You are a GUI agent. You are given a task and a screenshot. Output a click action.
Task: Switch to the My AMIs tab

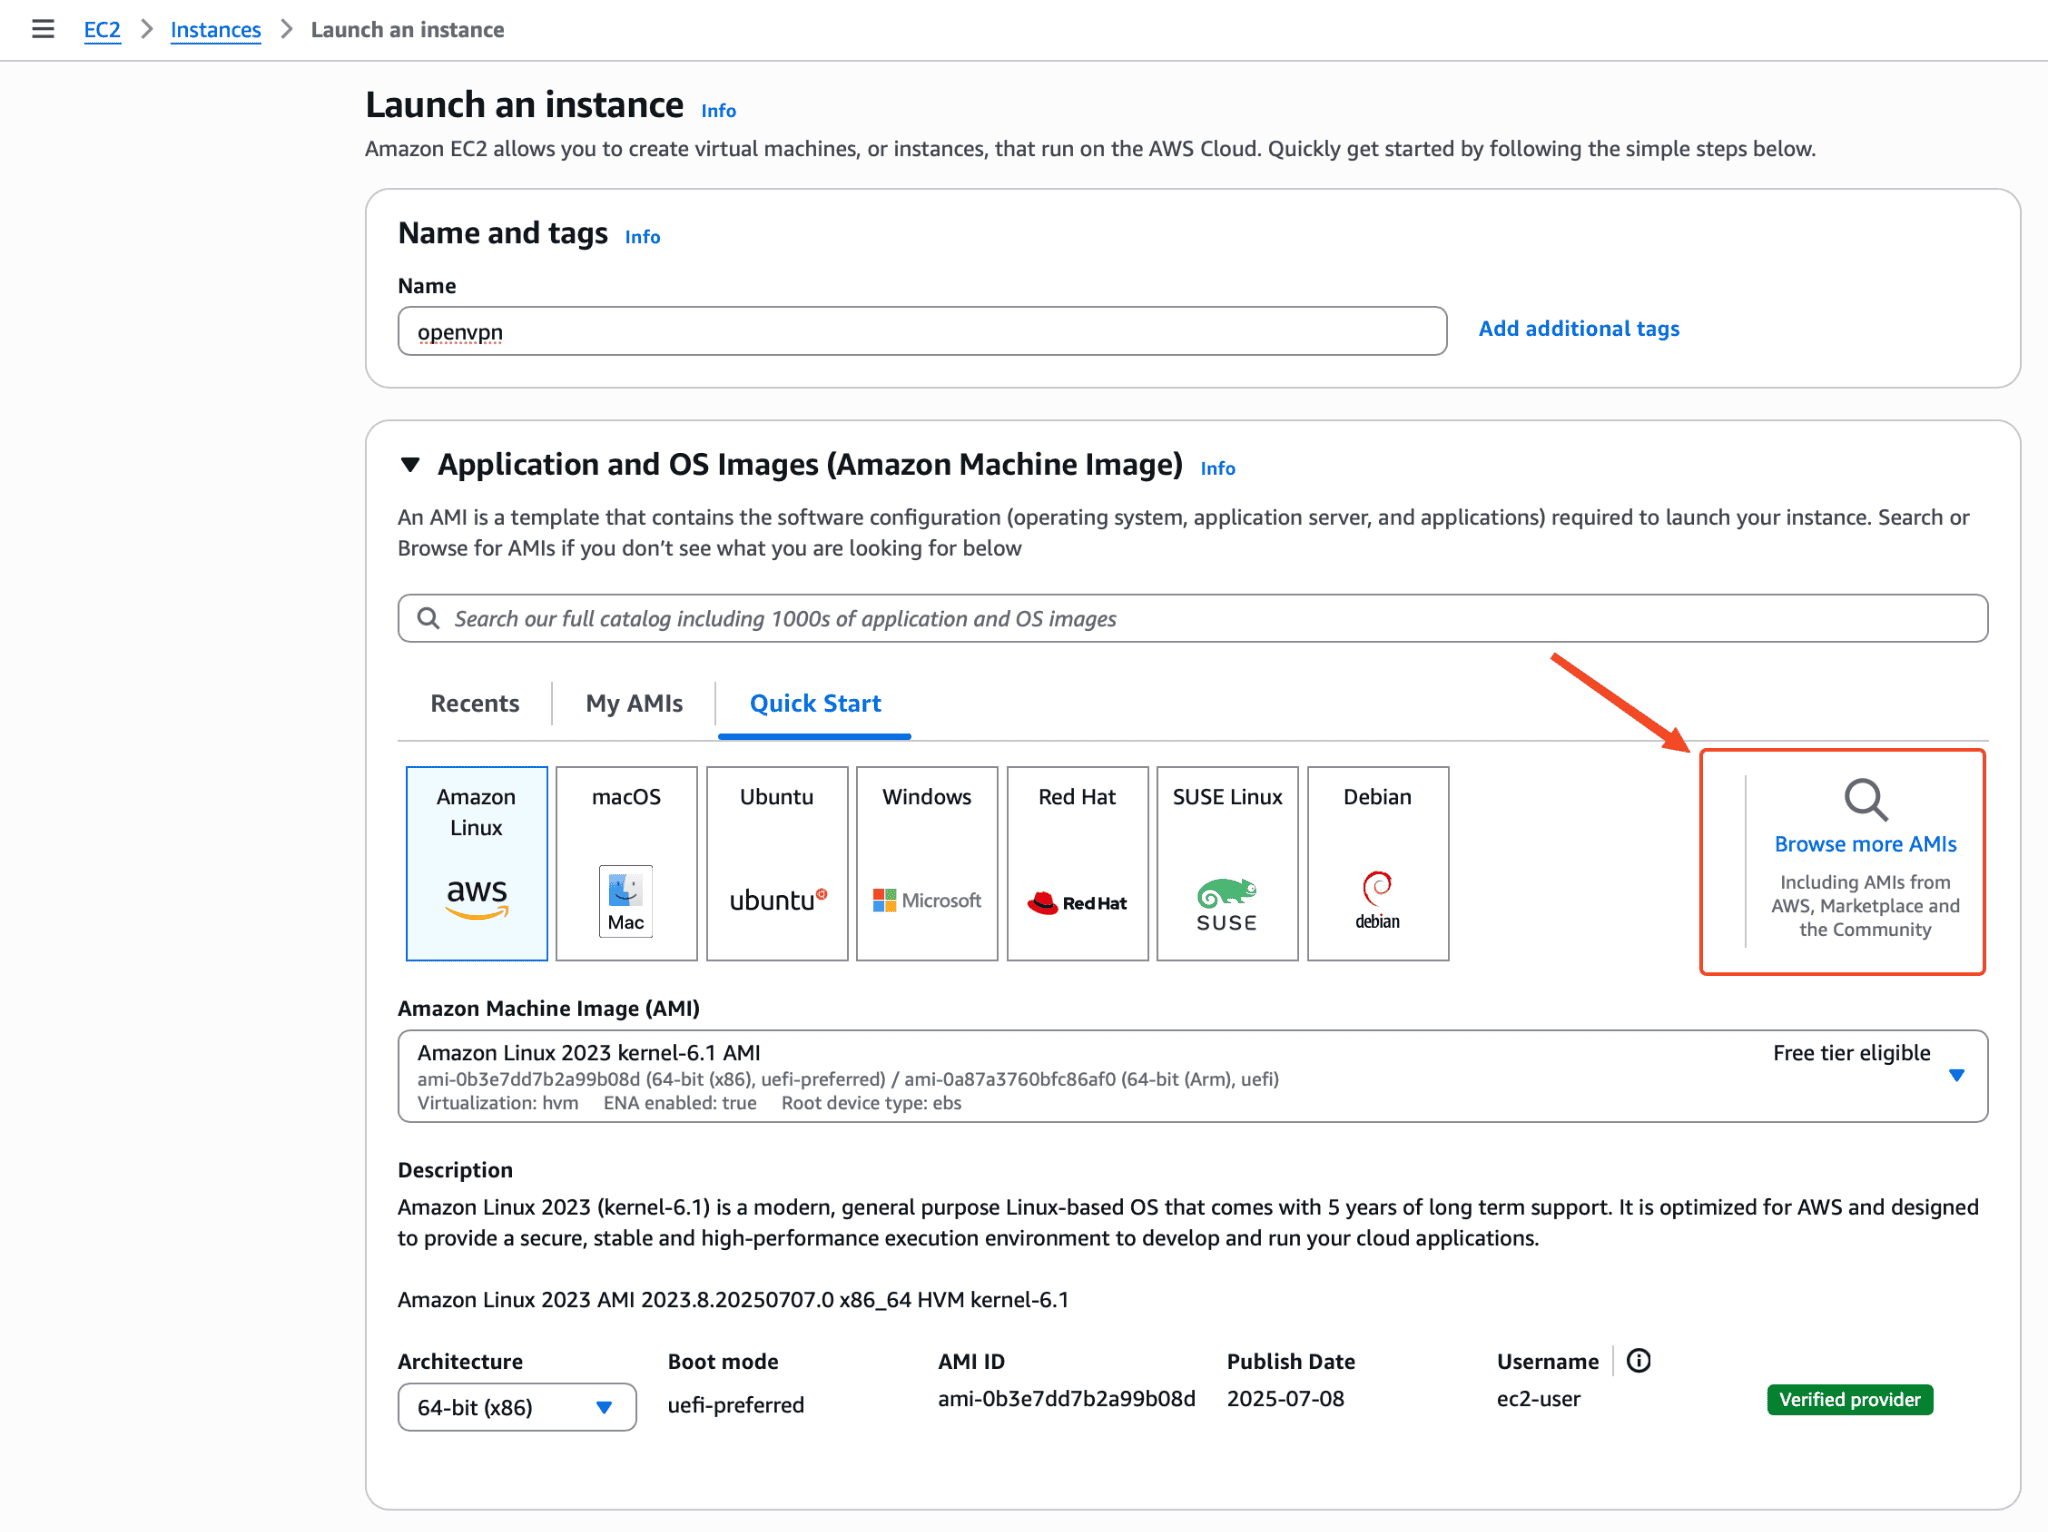634,703
